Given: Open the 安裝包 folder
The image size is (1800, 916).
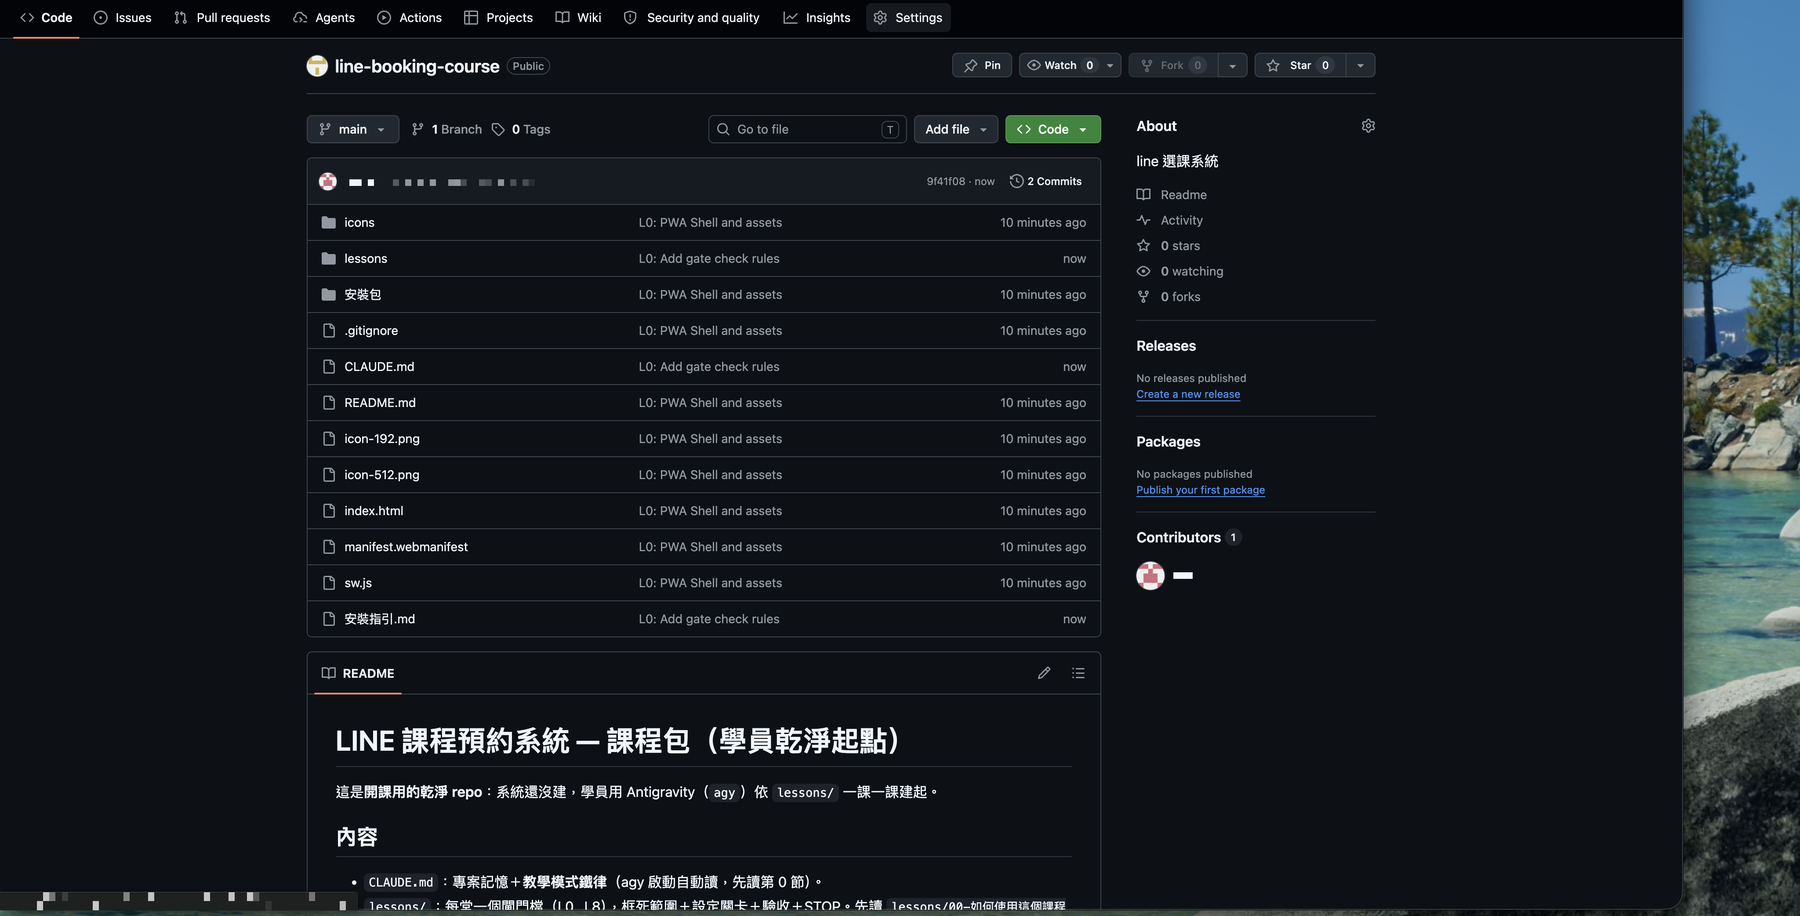Looking at the screenshot, I should click(x=362, y=295).
